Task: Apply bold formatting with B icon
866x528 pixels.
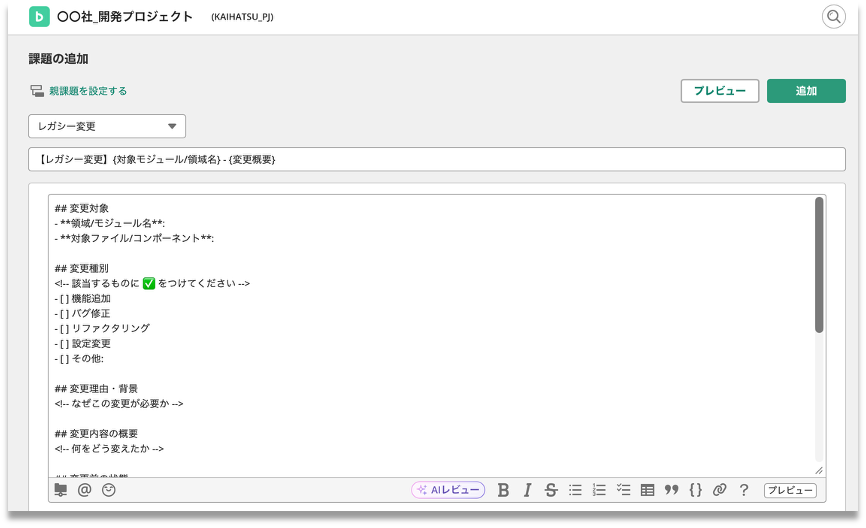Action: [503, 490]
